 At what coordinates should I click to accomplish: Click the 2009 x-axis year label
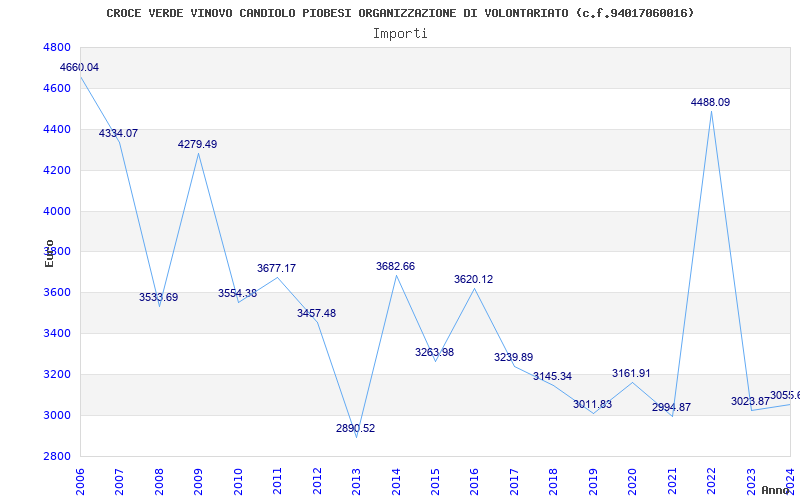coord(198,481)
